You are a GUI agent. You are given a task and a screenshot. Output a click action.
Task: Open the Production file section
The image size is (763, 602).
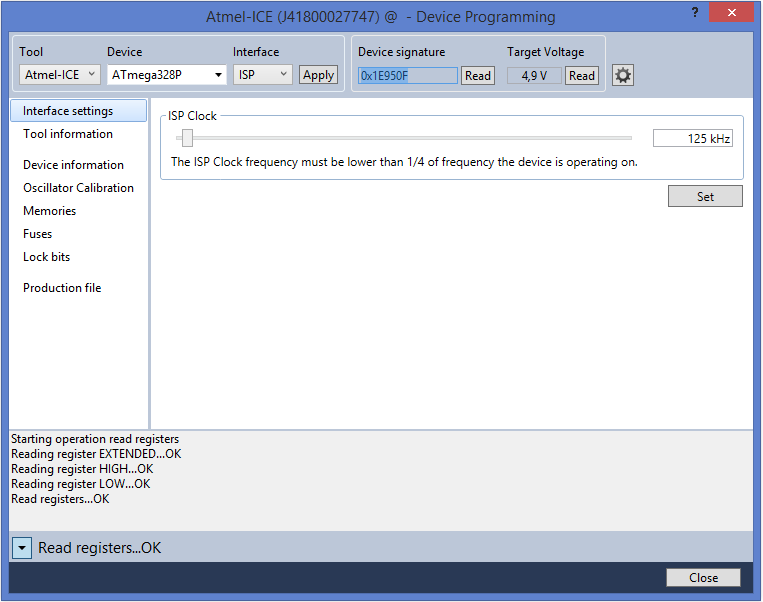click(x=62, y=288)
